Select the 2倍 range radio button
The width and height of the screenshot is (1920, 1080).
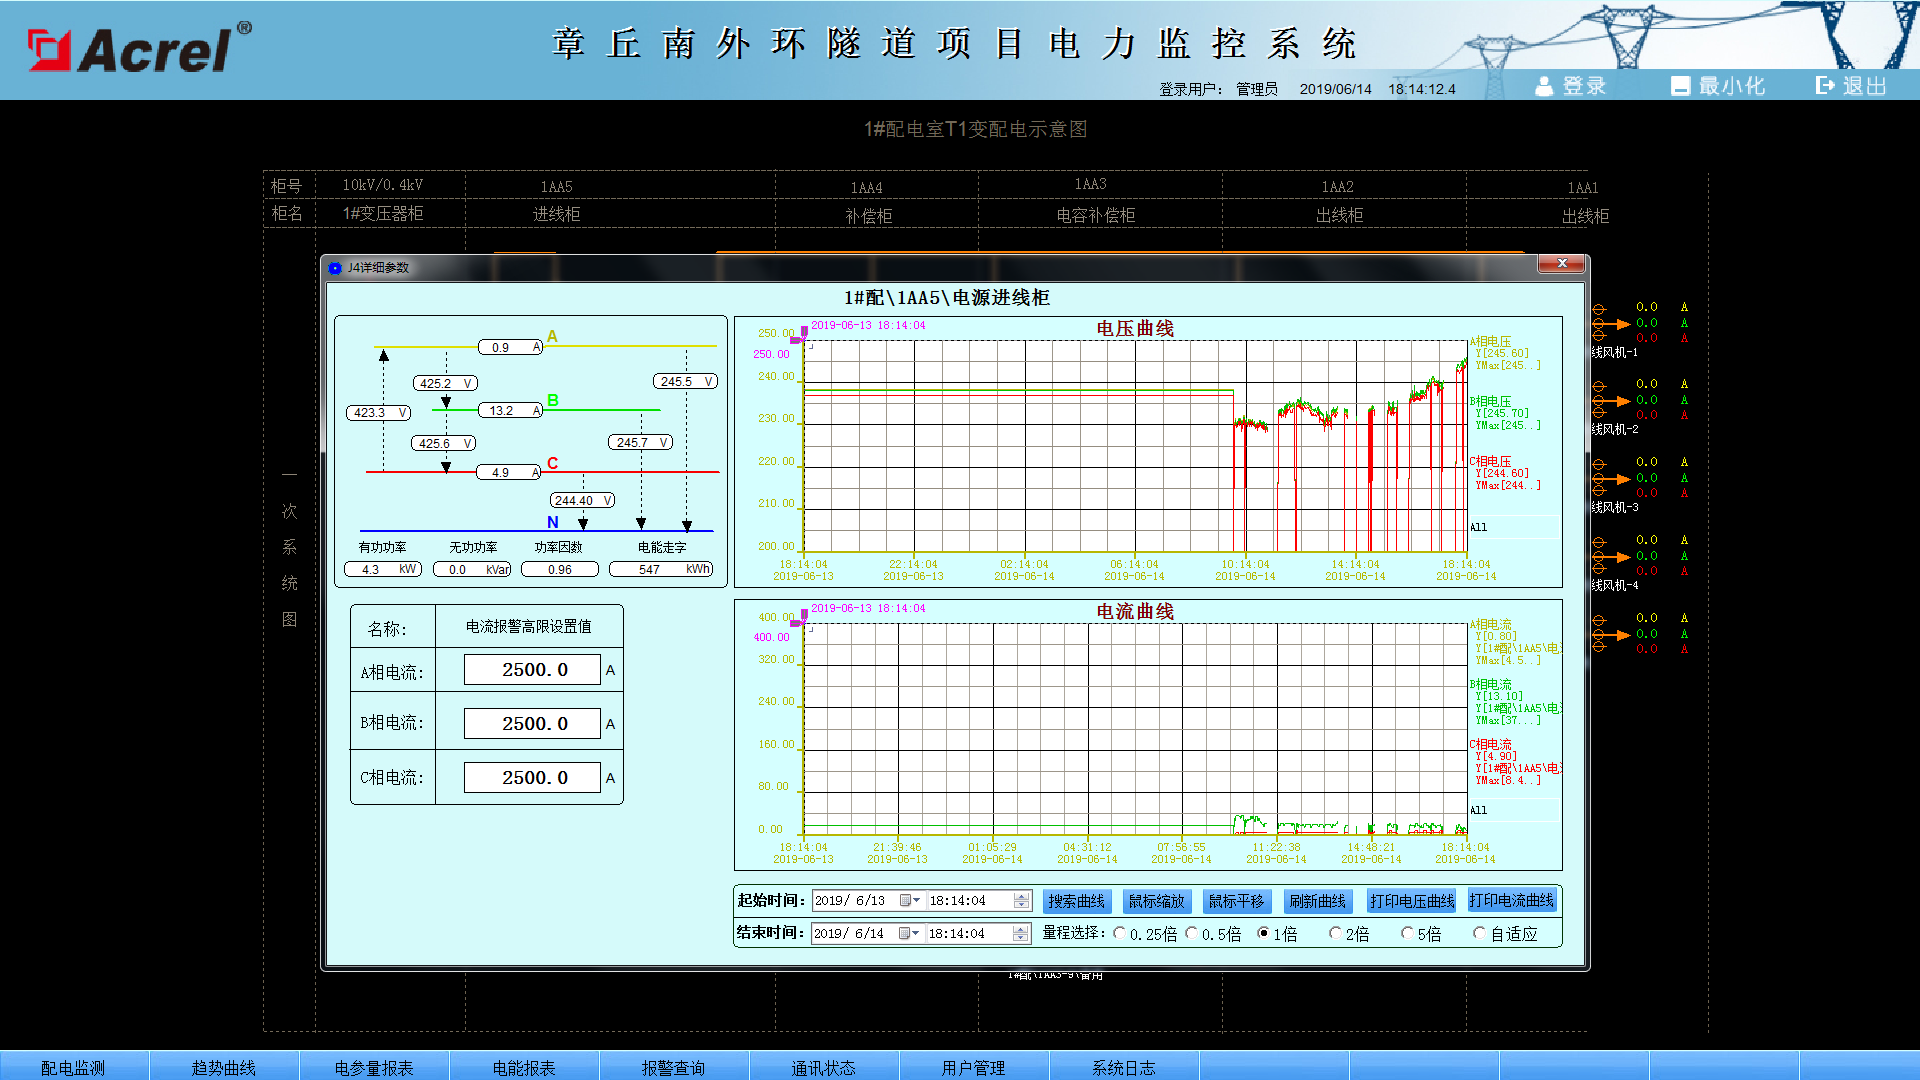[1335, 934]
